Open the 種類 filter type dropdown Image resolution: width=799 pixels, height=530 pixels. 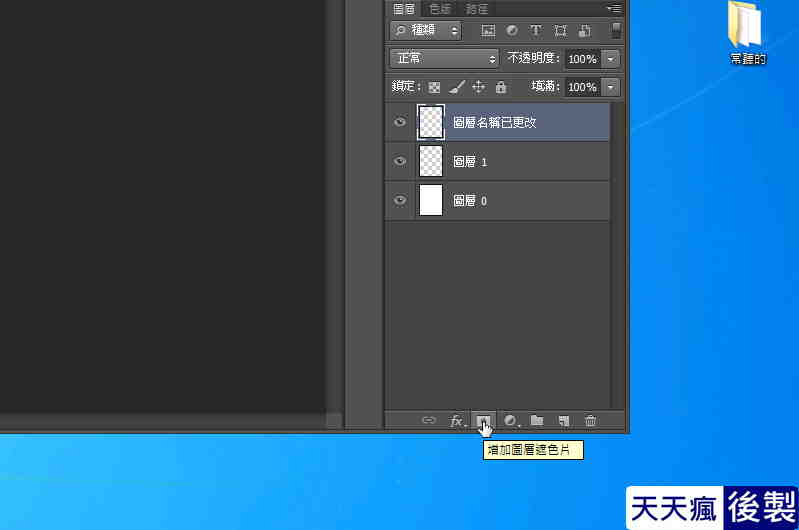coord(426,31)
